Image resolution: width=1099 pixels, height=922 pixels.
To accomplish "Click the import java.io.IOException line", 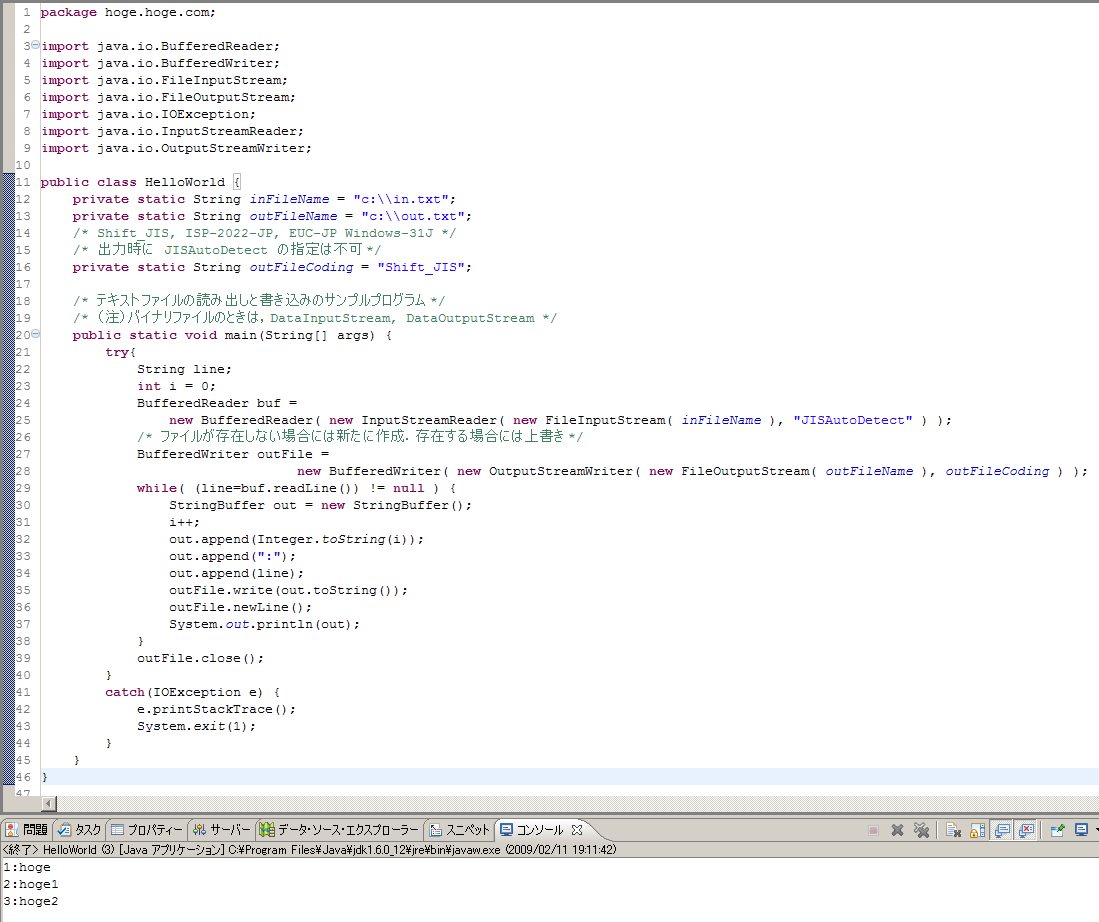I will (x=149, y=114).
